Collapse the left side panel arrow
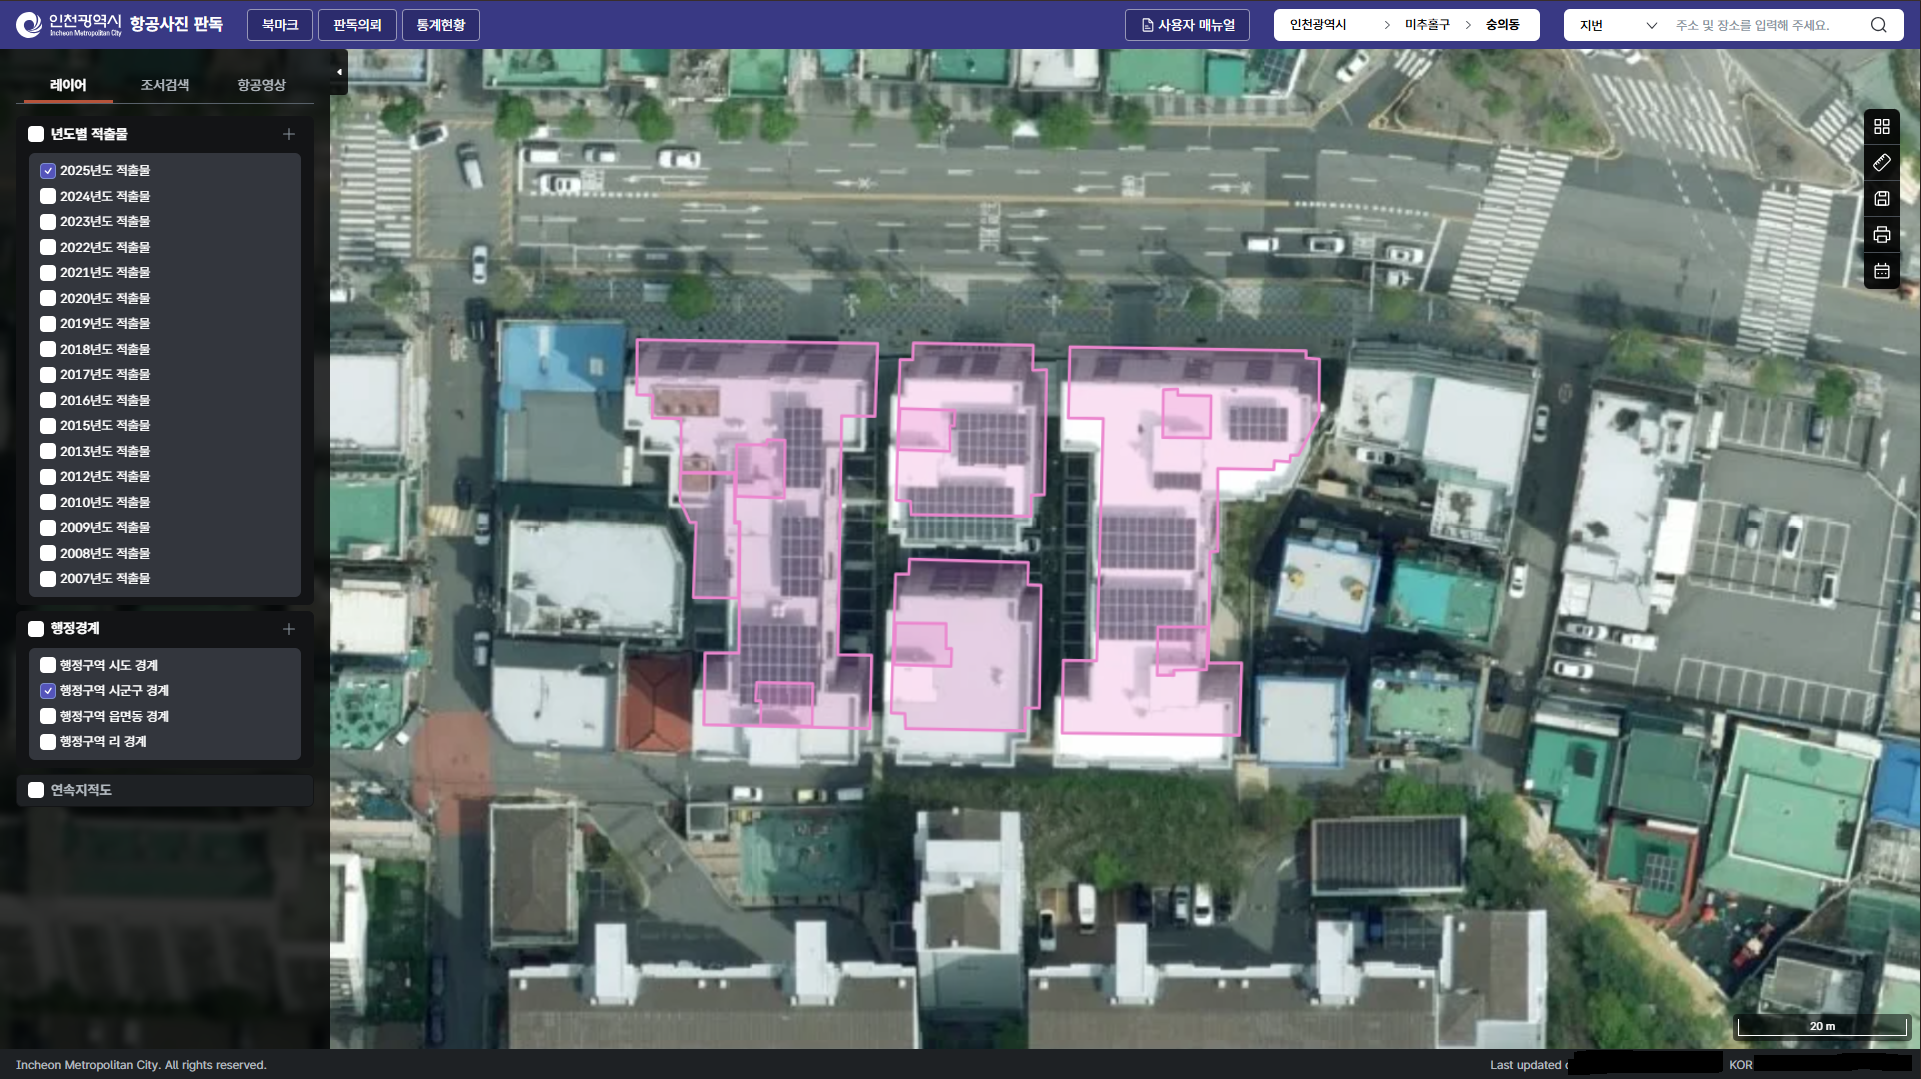Viewport: 1921px width, 1079px height. click(x=339, y=72)
